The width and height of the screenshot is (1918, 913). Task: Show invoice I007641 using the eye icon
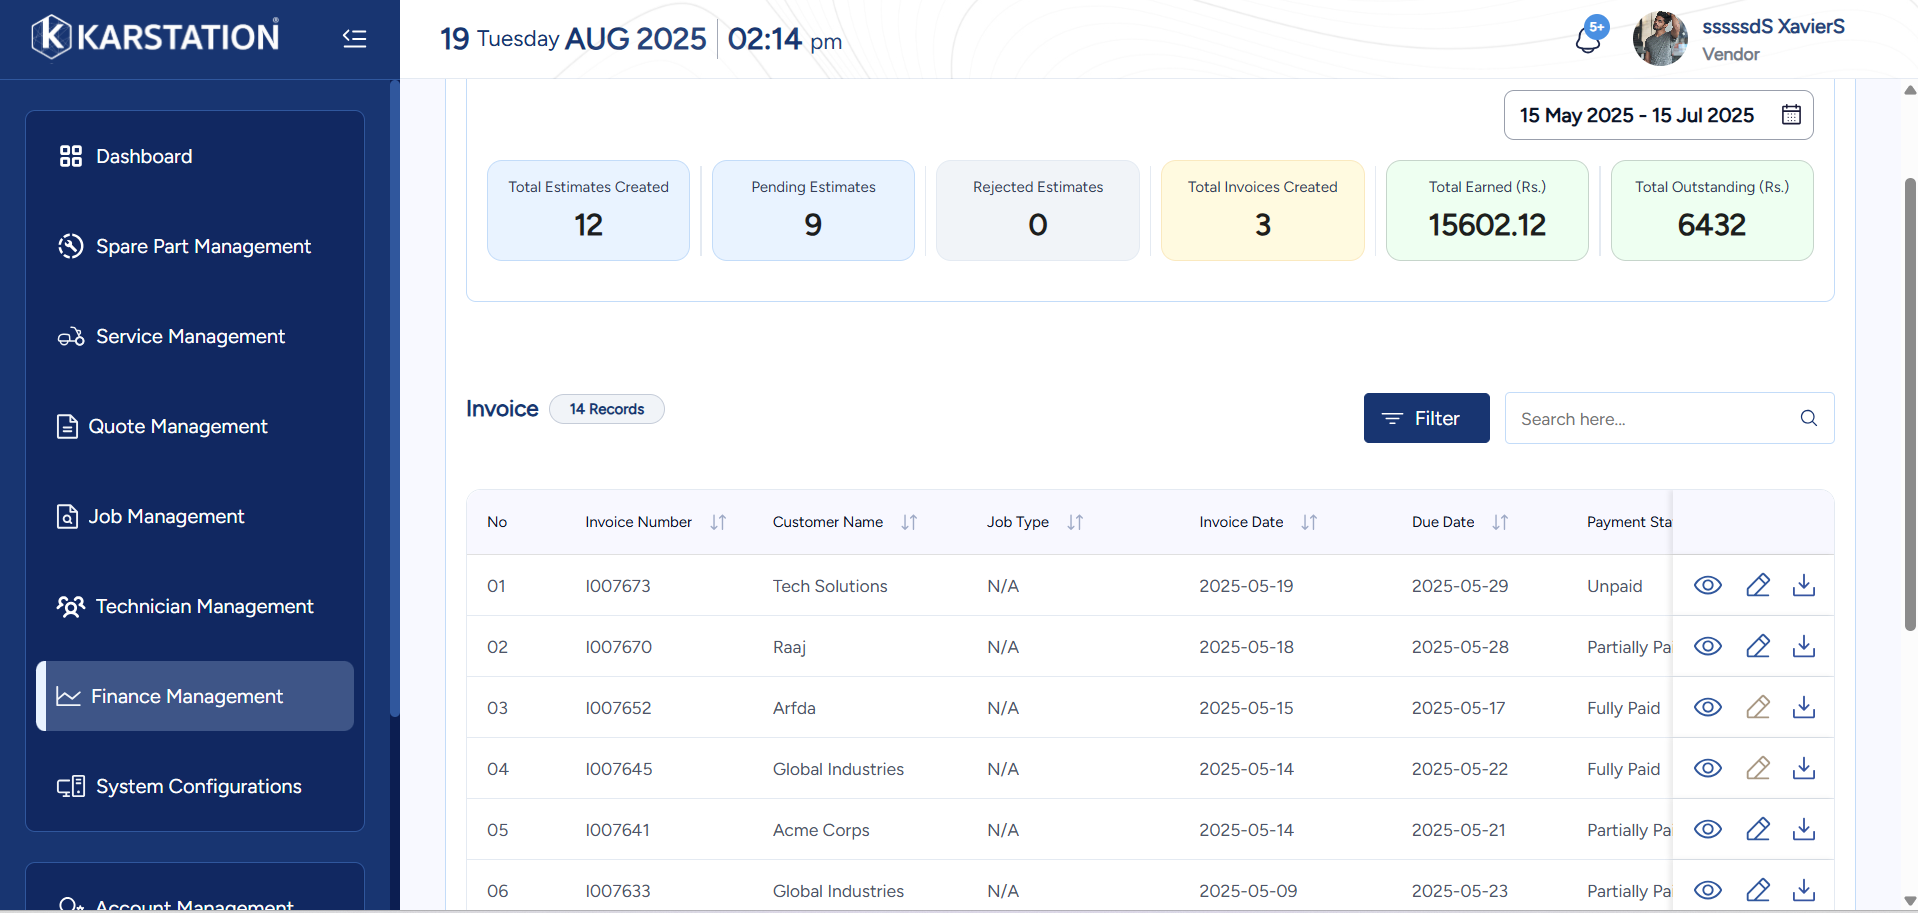coord(1707,829)
